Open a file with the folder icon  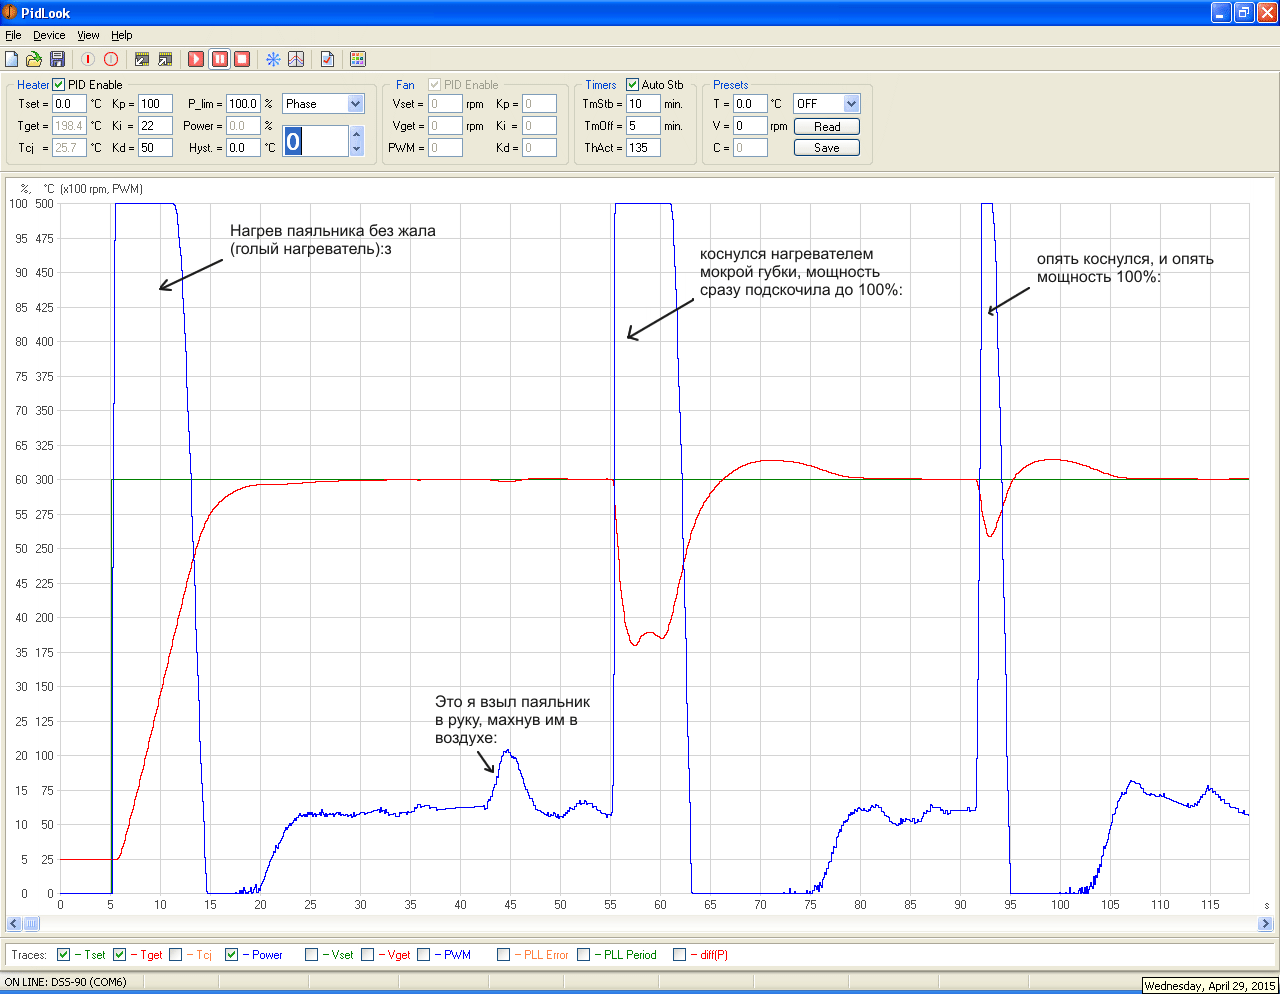point(34,59)
